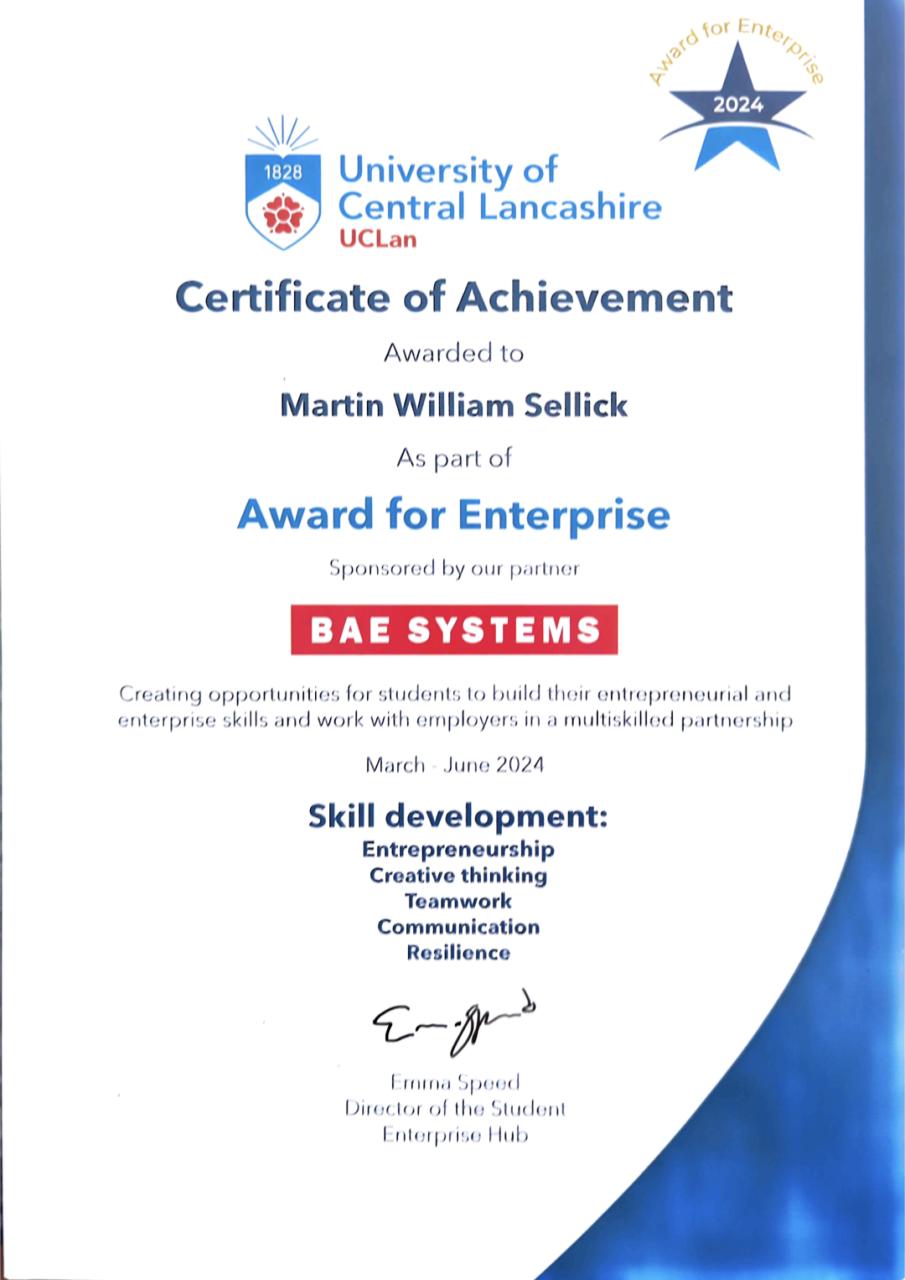
Task: Click the "As part of" text
Action: [x=453, y=458]
